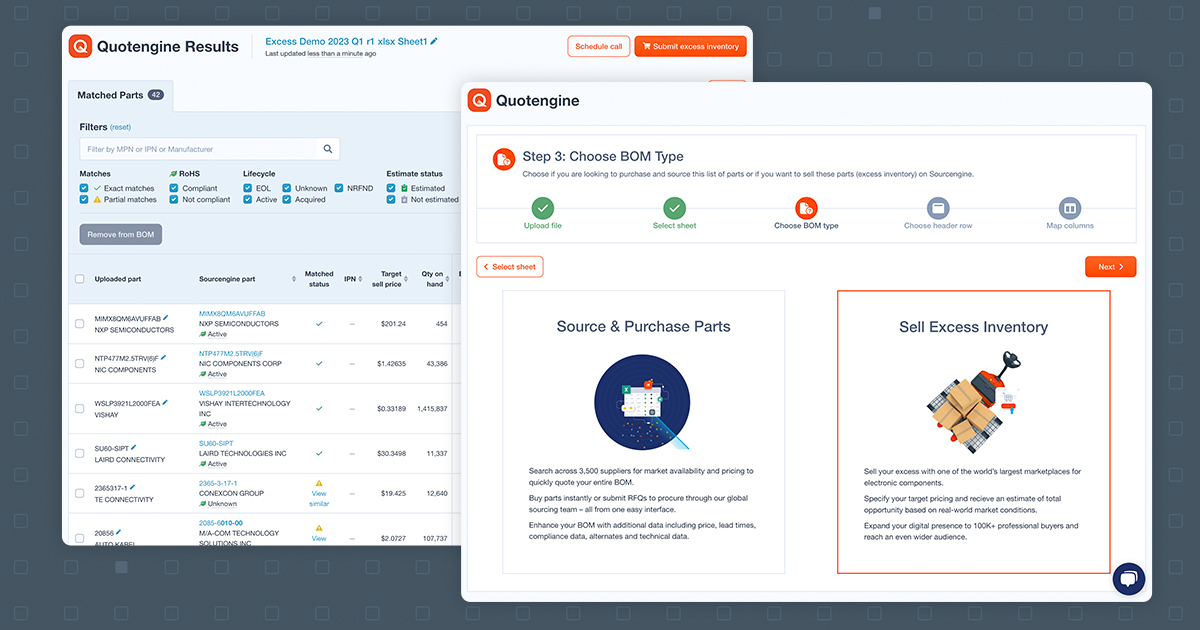Click the Next button

coord(1110,267)
